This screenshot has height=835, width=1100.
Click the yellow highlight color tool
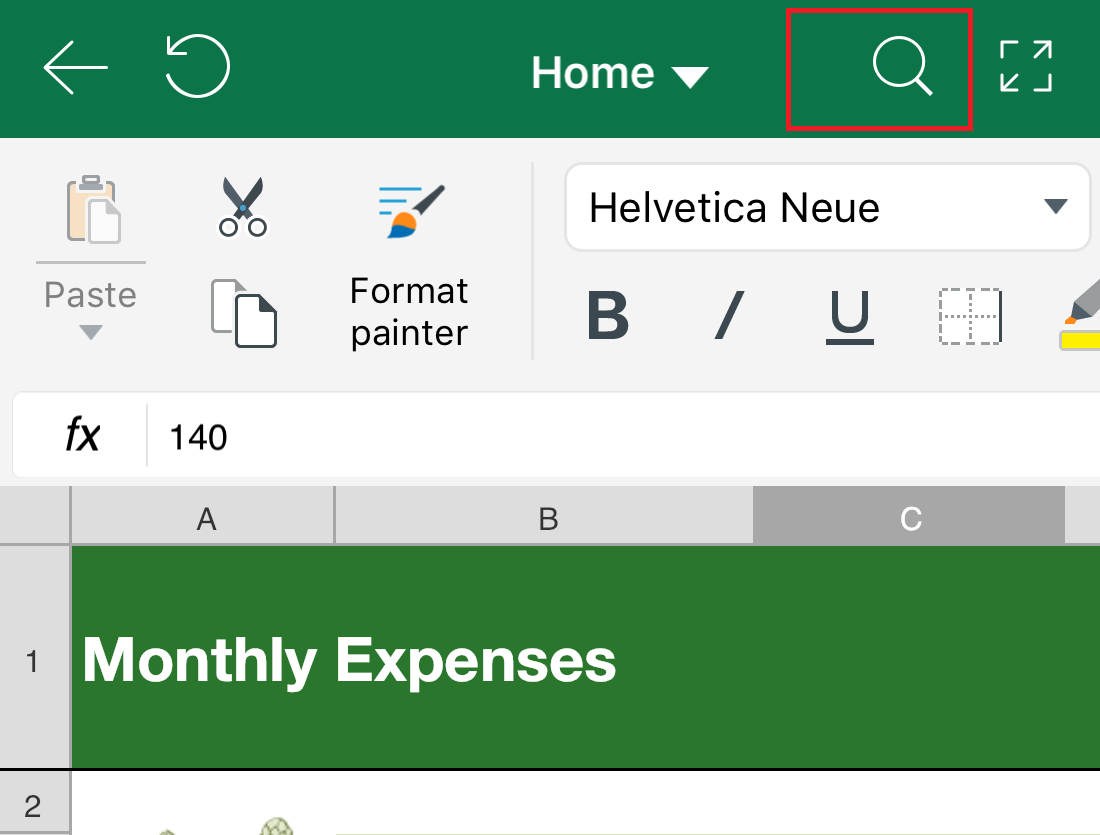[1080, 314]
